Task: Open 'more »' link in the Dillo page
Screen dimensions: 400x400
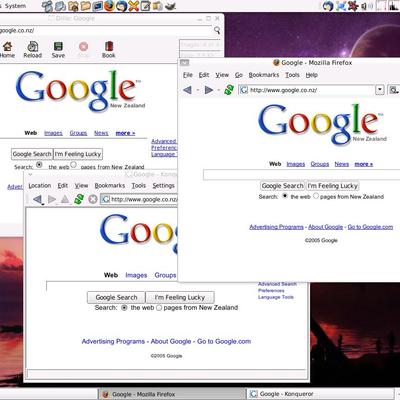Action: click(125, 133)
